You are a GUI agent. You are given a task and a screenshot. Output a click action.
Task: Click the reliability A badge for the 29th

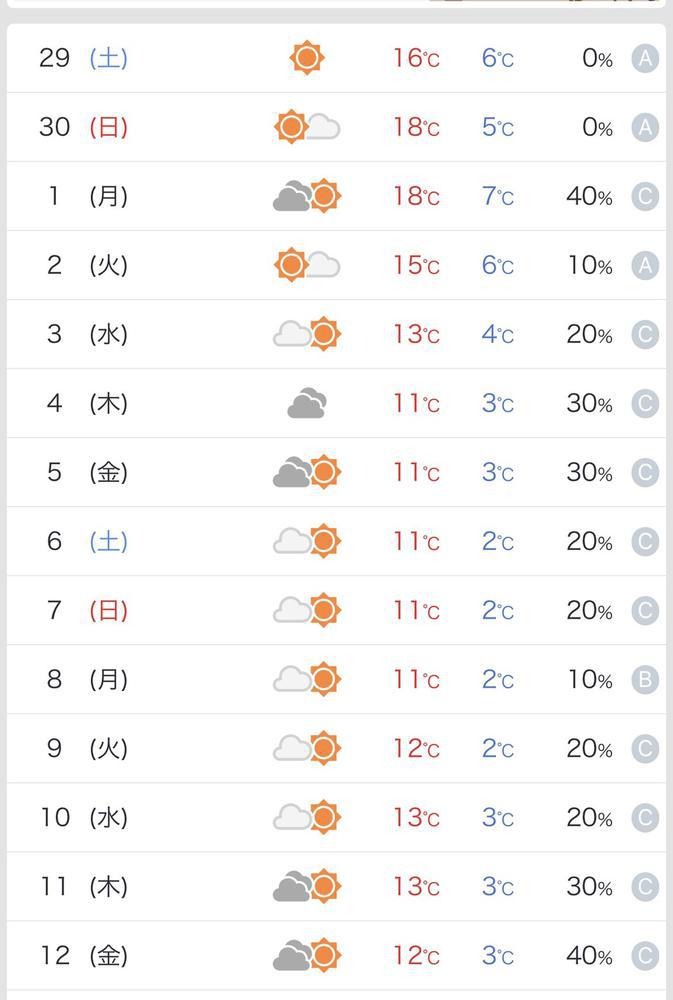pyautogui.click(x=645, y=58)
